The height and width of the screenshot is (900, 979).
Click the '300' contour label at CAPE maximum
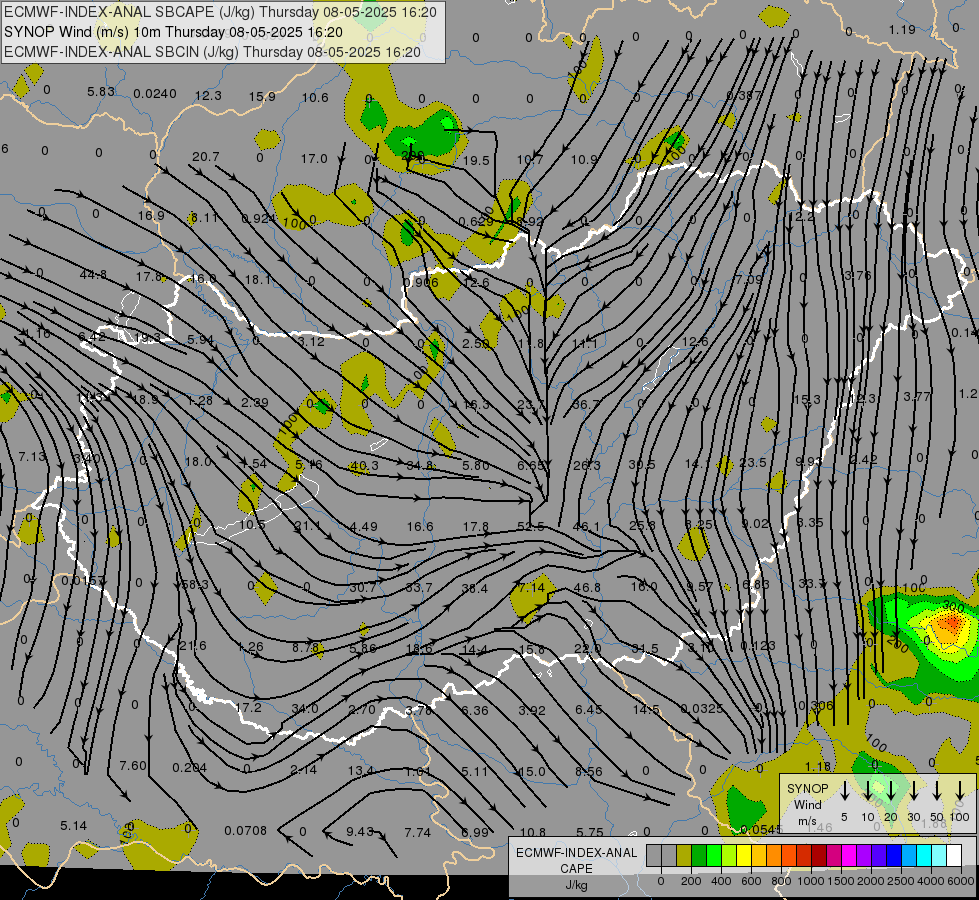(953, 606)
